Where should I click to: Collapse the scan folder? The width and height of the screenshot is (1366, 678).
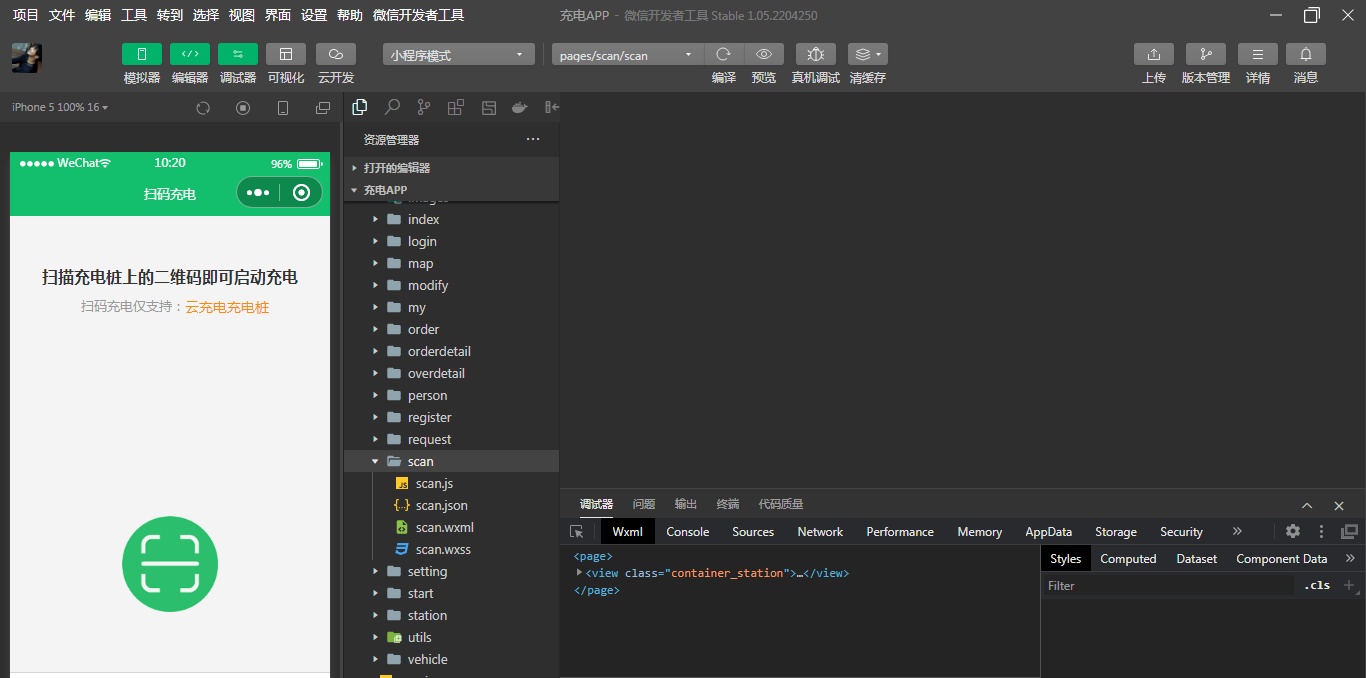tap(451, 461)
